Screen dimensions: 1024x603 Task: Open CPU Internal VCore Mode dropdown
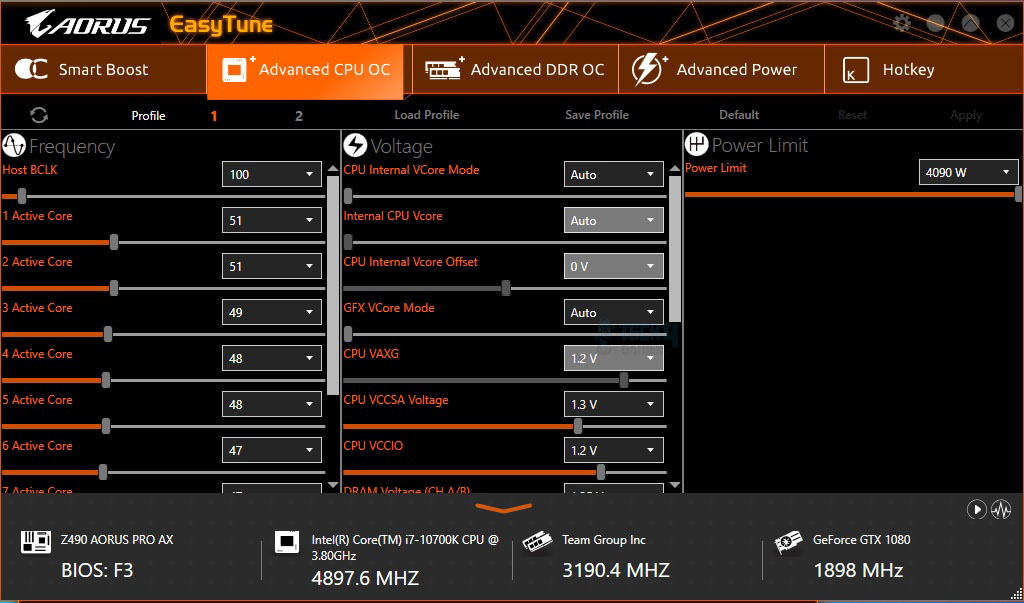[613, 174]
